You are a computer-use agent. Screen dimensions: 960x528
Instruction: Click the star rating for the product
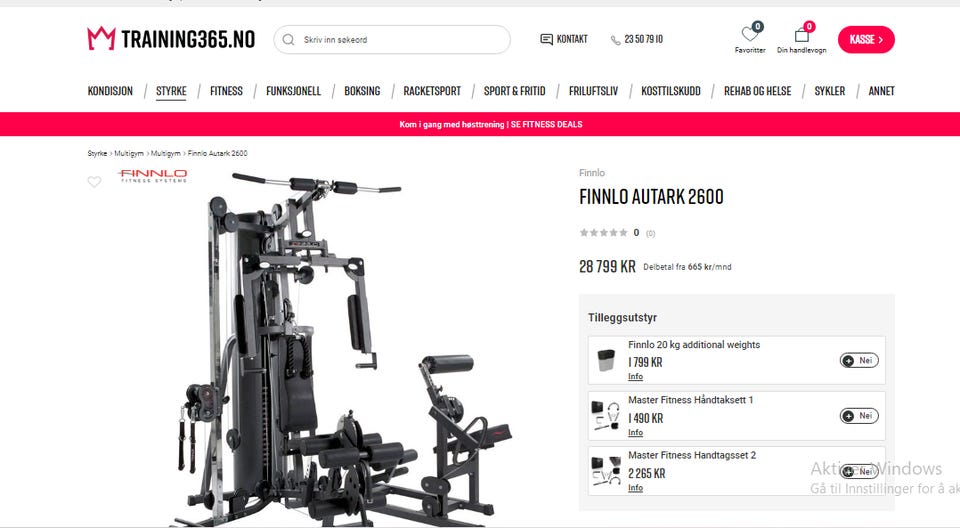604,233
